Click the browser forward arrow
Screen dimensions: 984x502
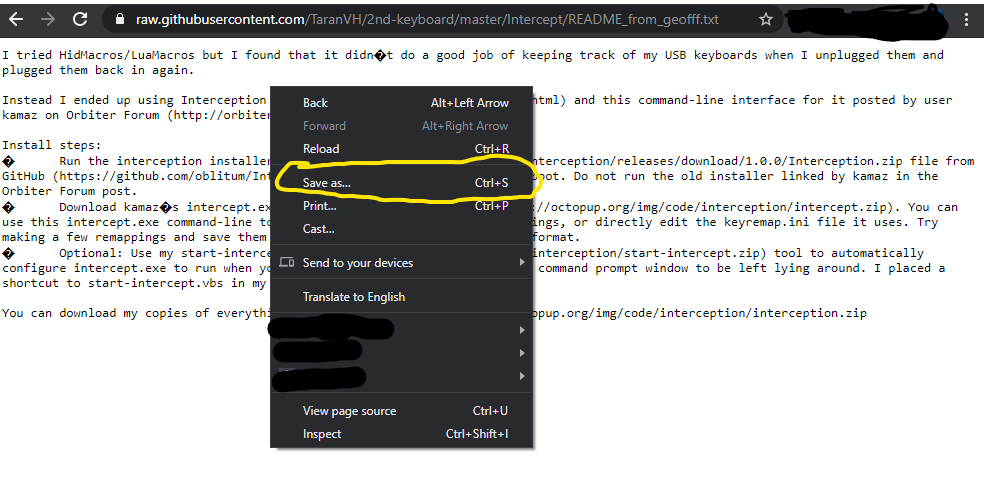click(x=48, y=19)
